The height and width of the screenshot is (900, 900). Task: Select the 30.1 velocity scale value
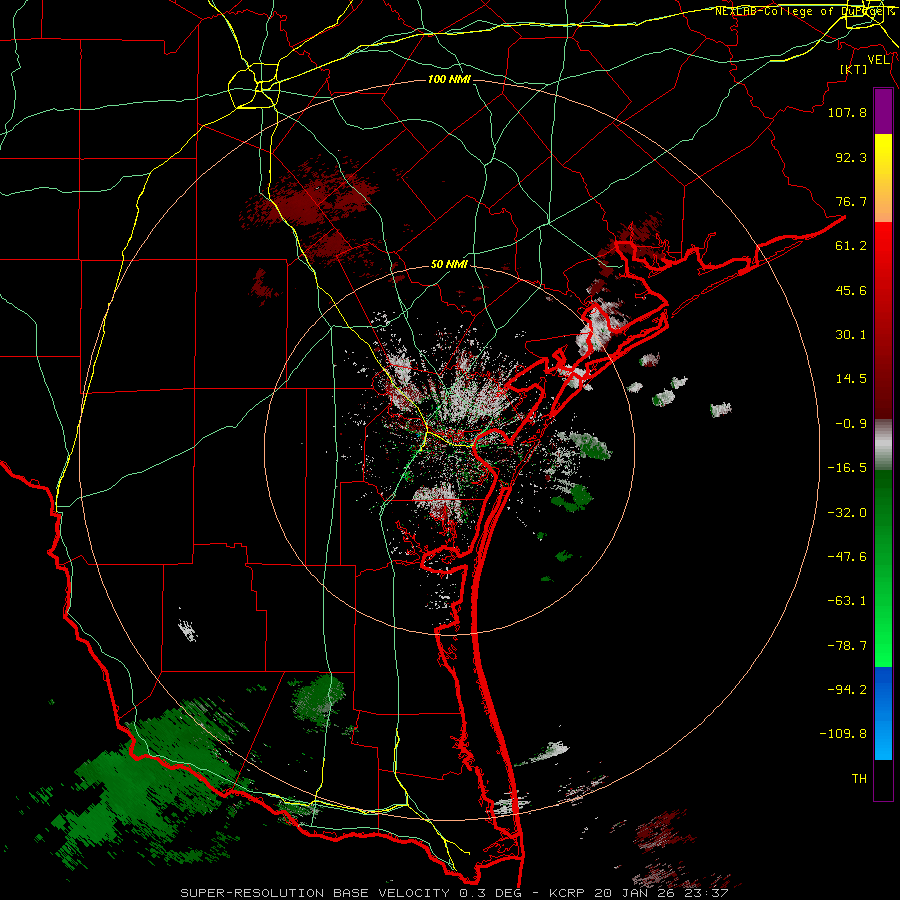[851, 335]
